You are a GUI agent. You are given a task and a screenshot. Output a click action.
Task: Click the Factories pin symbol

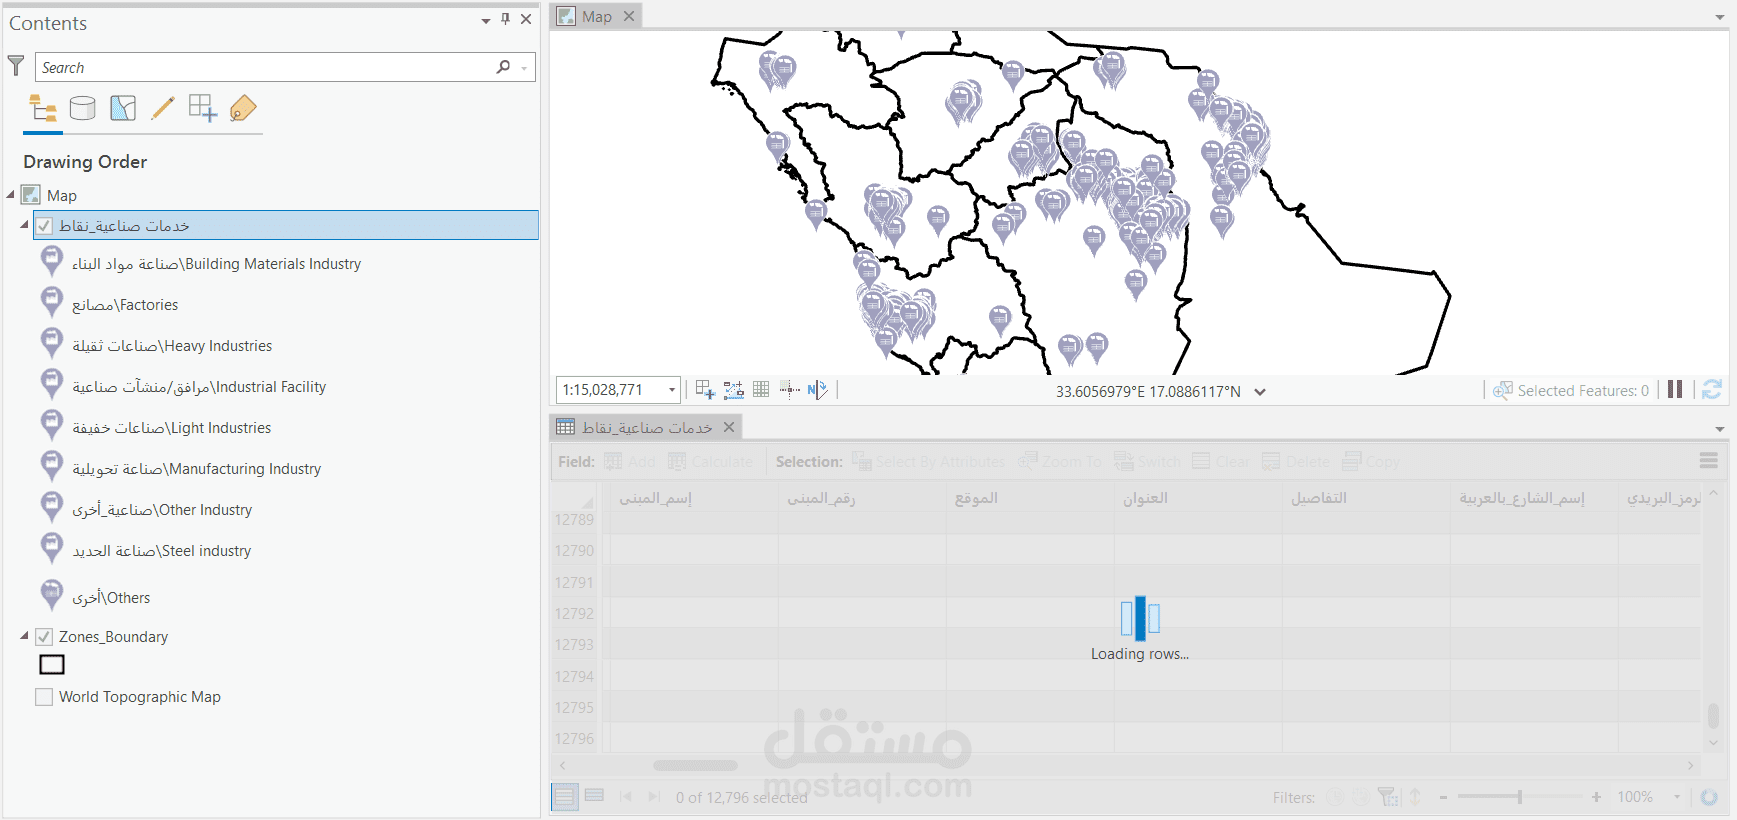[x=52, y=303]
